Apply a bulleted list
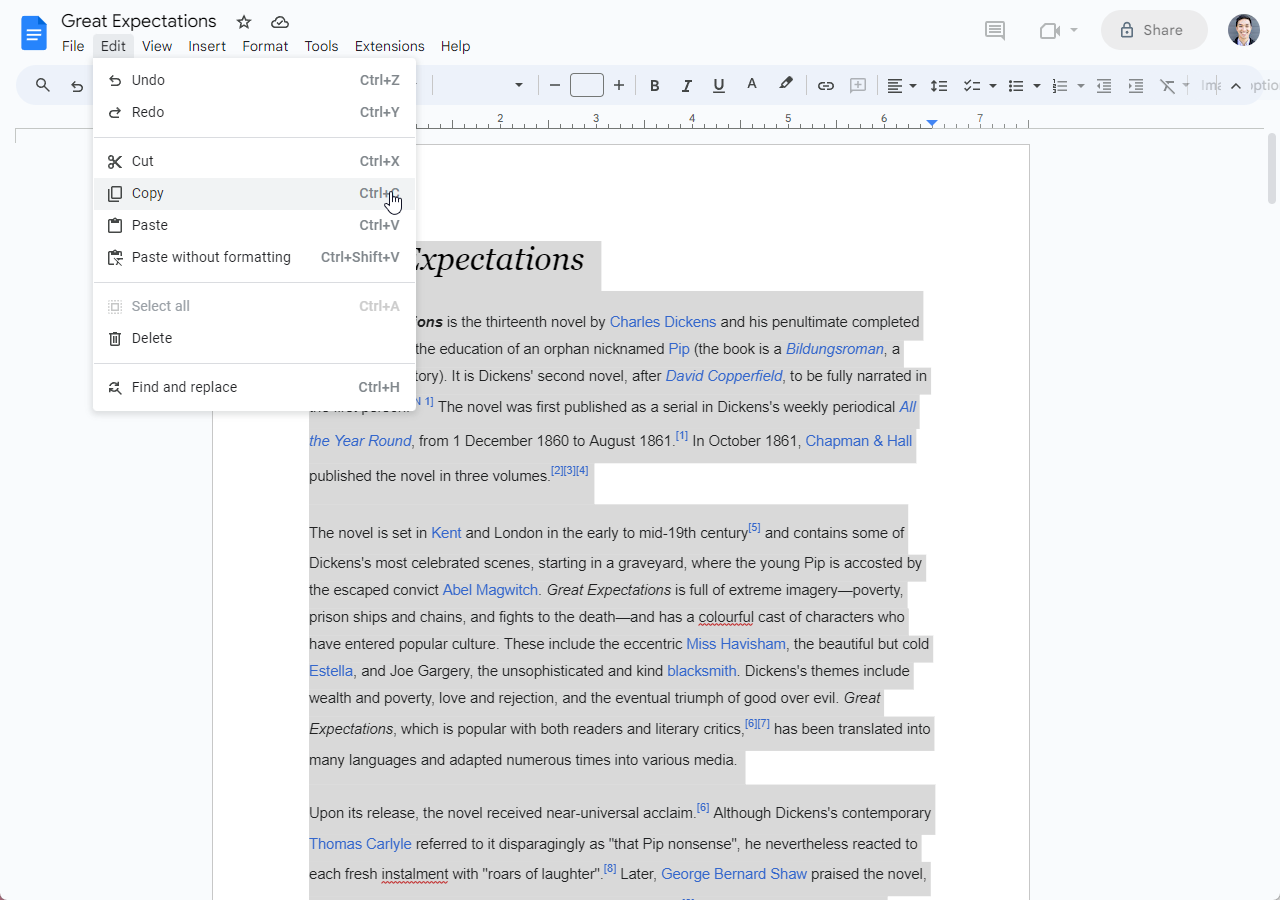 tap(1016, 86)
